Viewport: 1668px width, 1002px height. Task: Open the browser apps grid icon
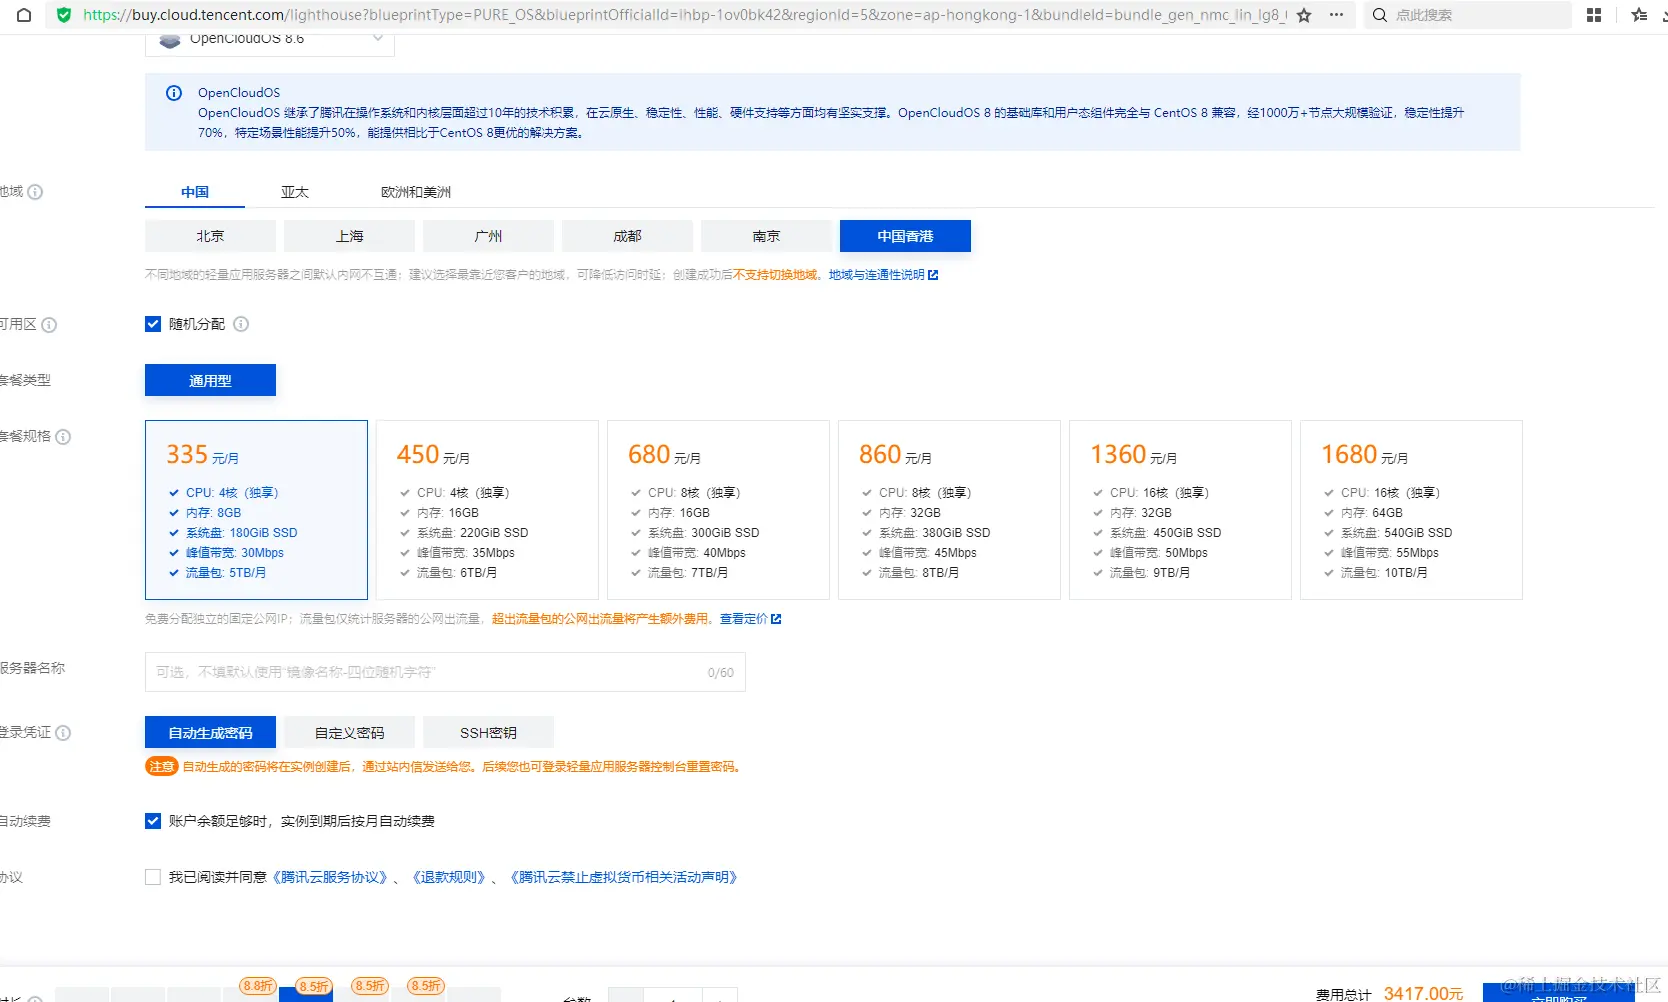tap(1594, 15)
